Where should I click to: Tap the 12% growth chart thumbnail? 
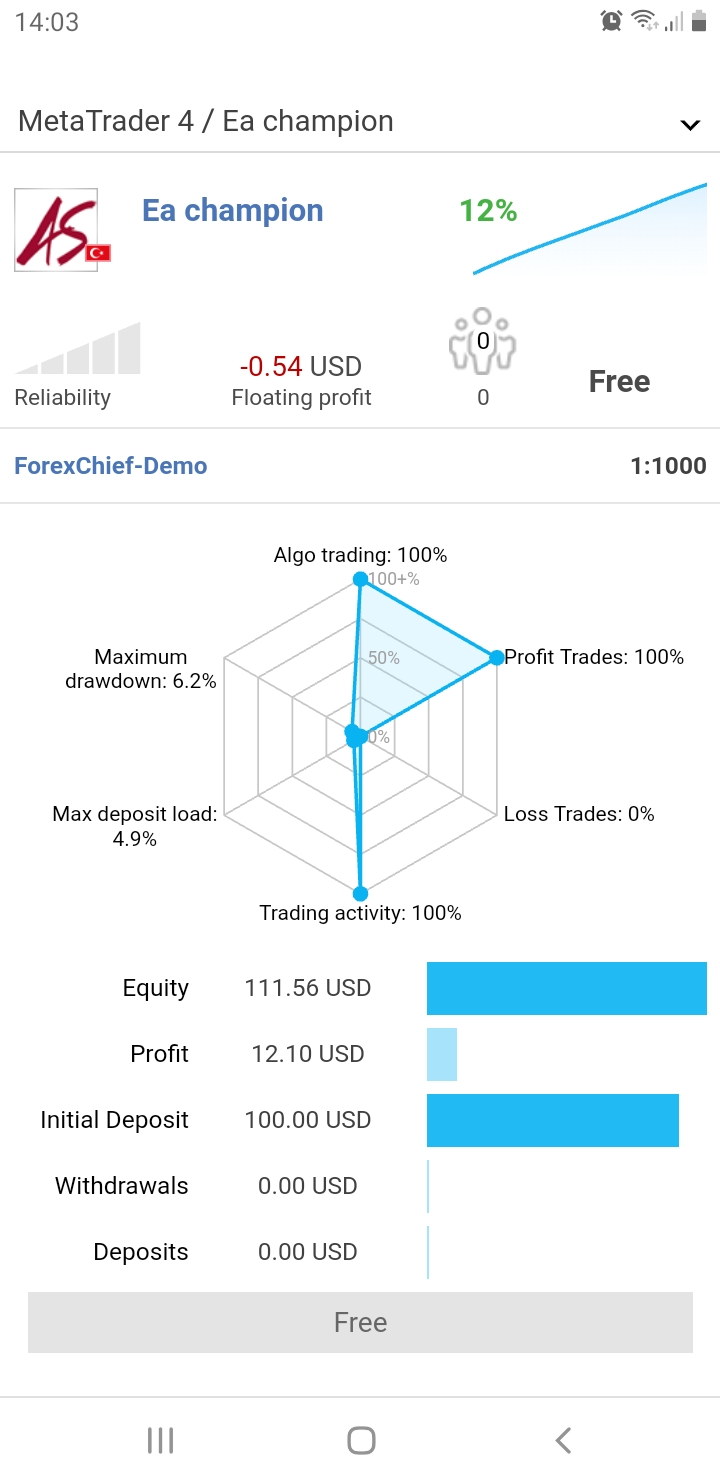point(590,228)
